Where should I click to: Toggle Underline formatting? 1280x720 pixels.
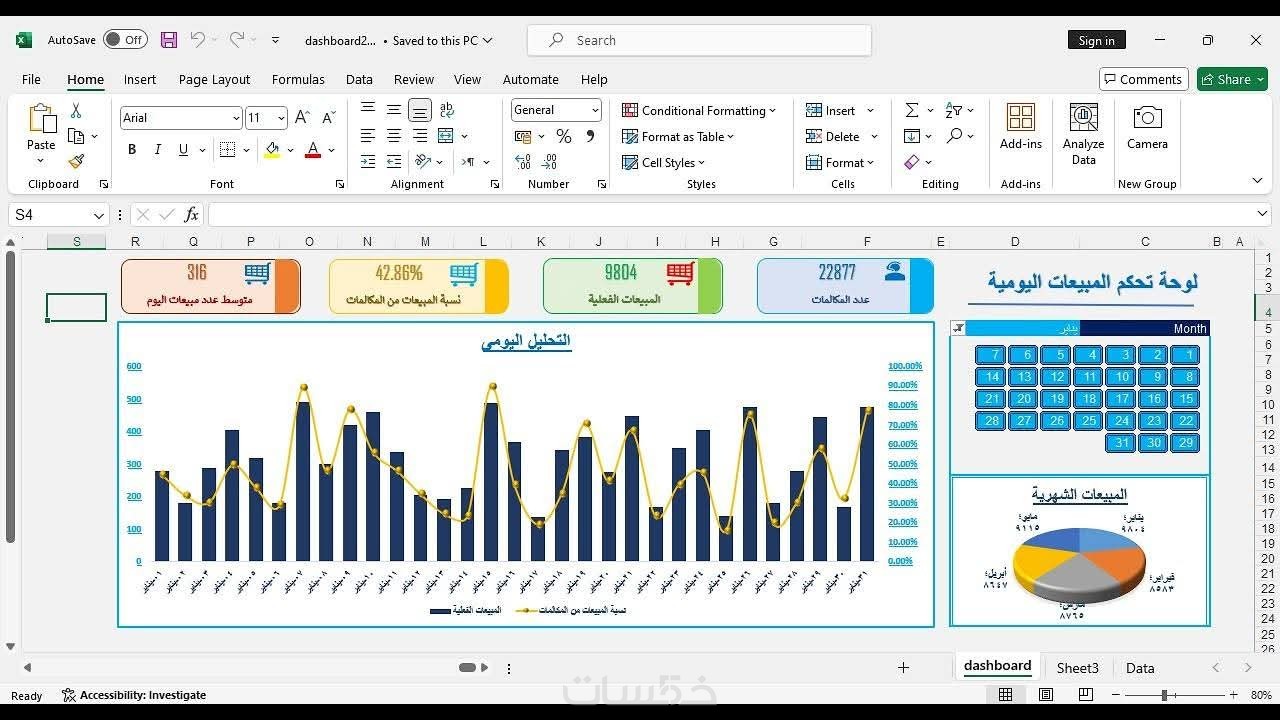(183, 150)
